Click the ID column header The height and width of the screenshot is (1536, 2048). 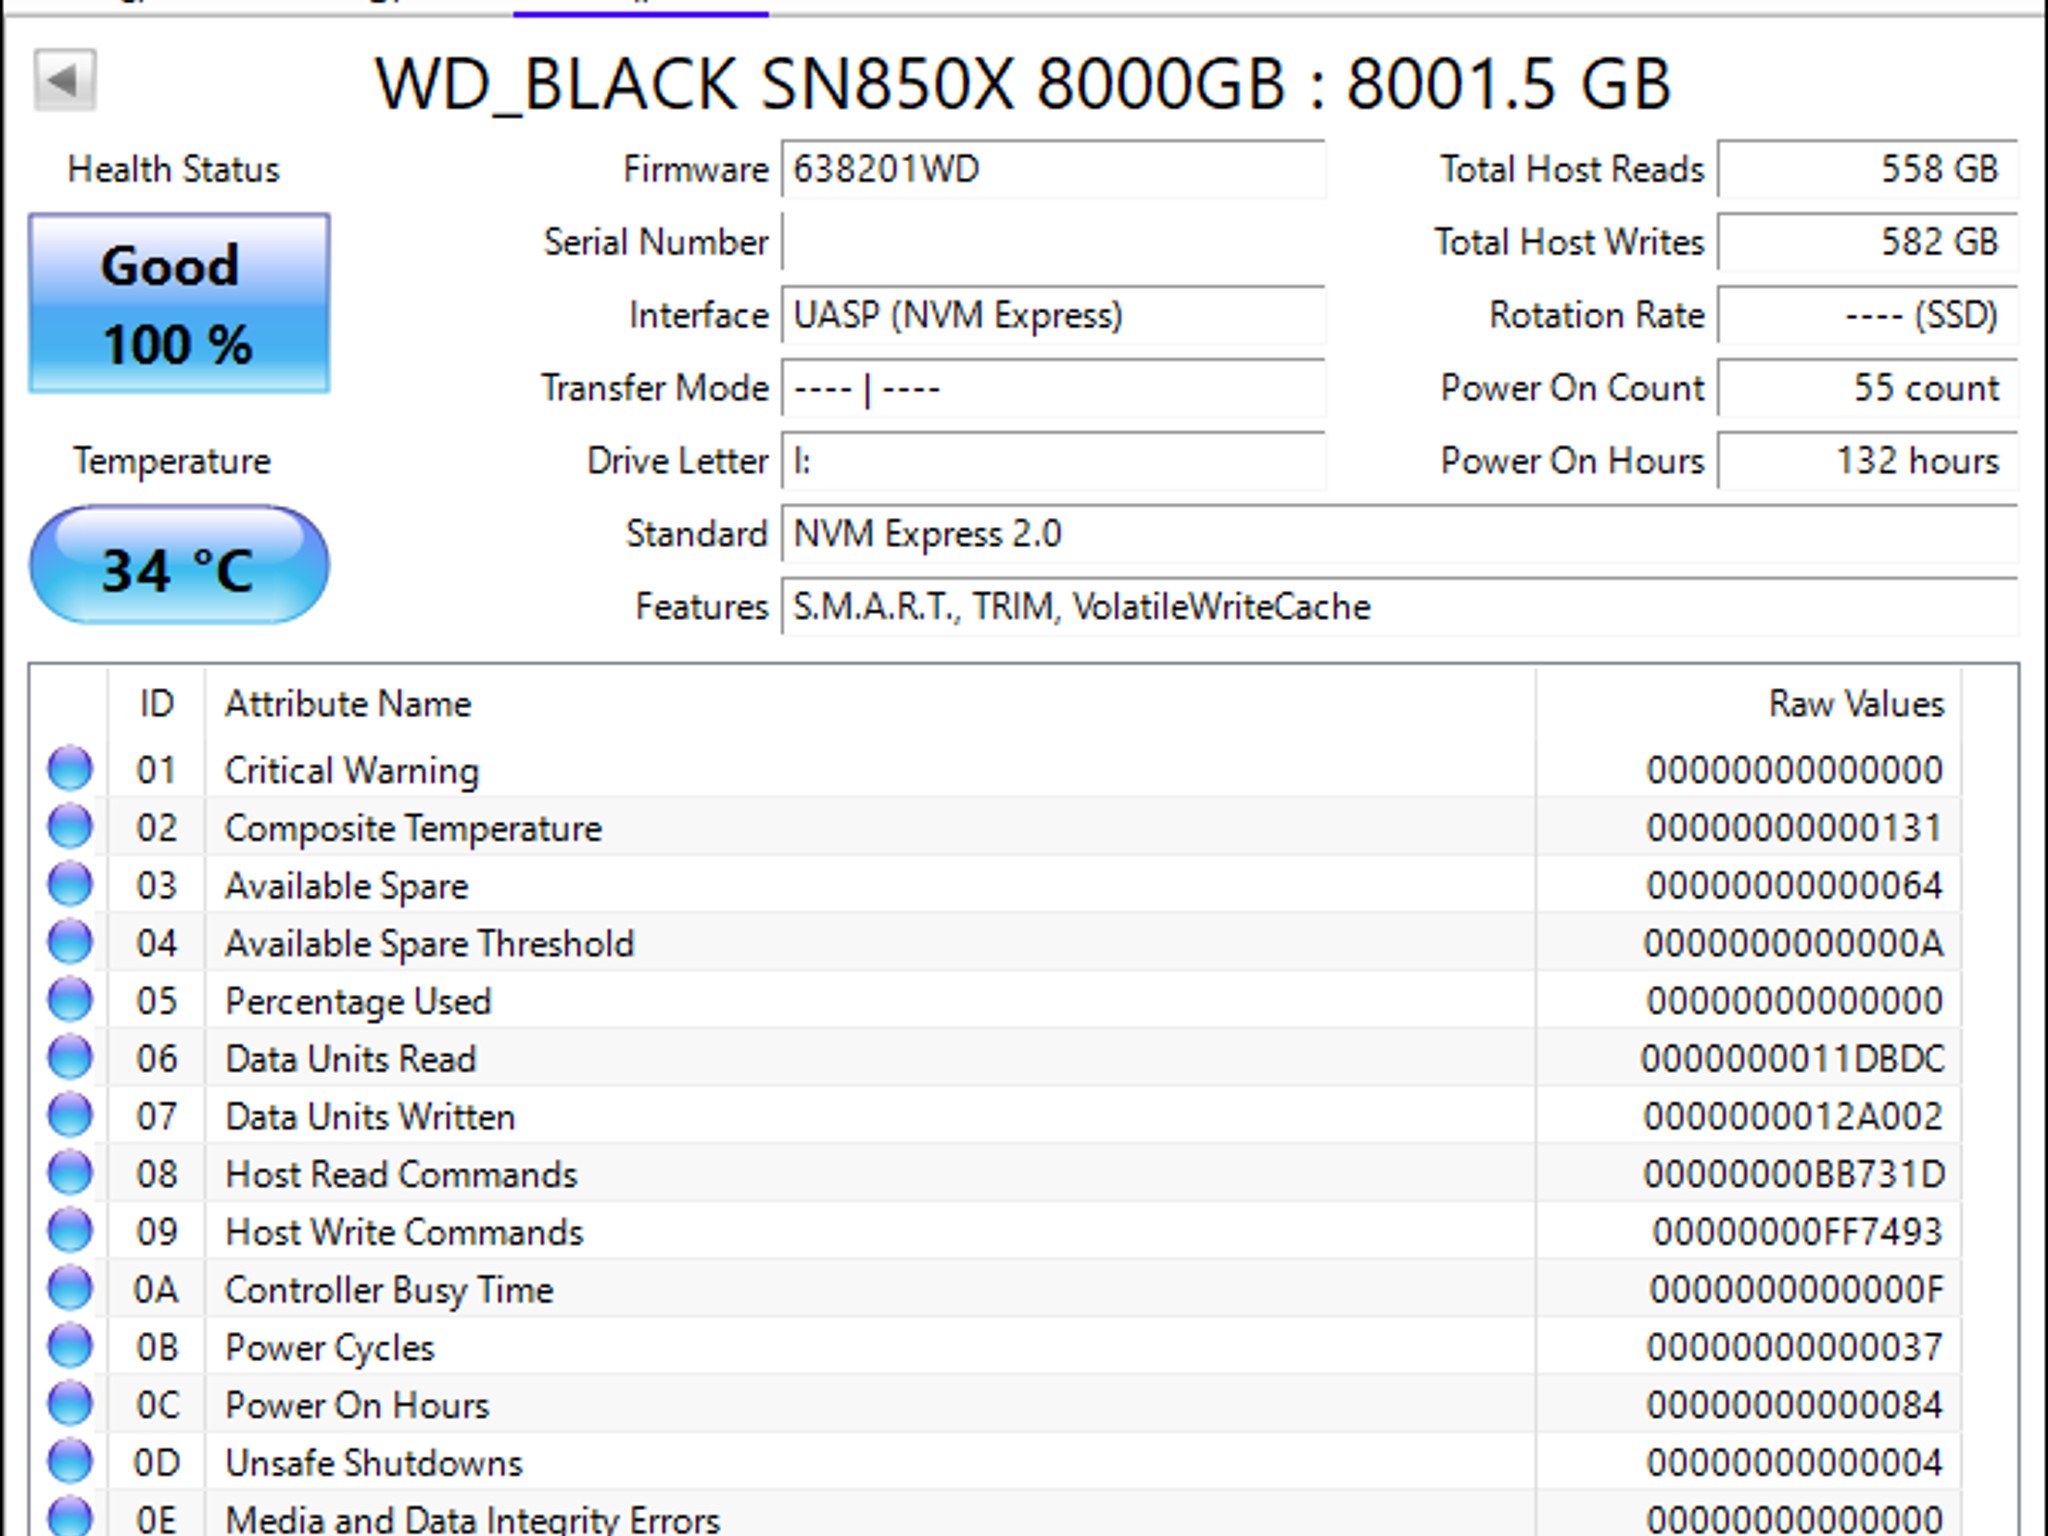click(x=156, y=704)
